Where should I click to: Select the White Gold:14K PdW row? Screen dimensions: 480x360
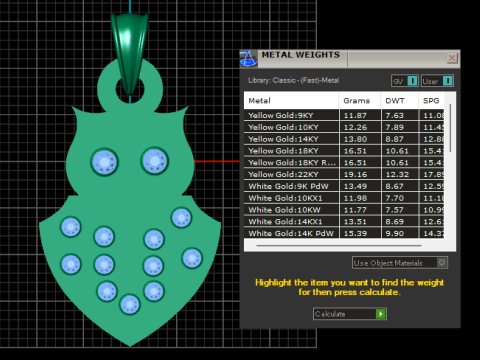[344, 233]
